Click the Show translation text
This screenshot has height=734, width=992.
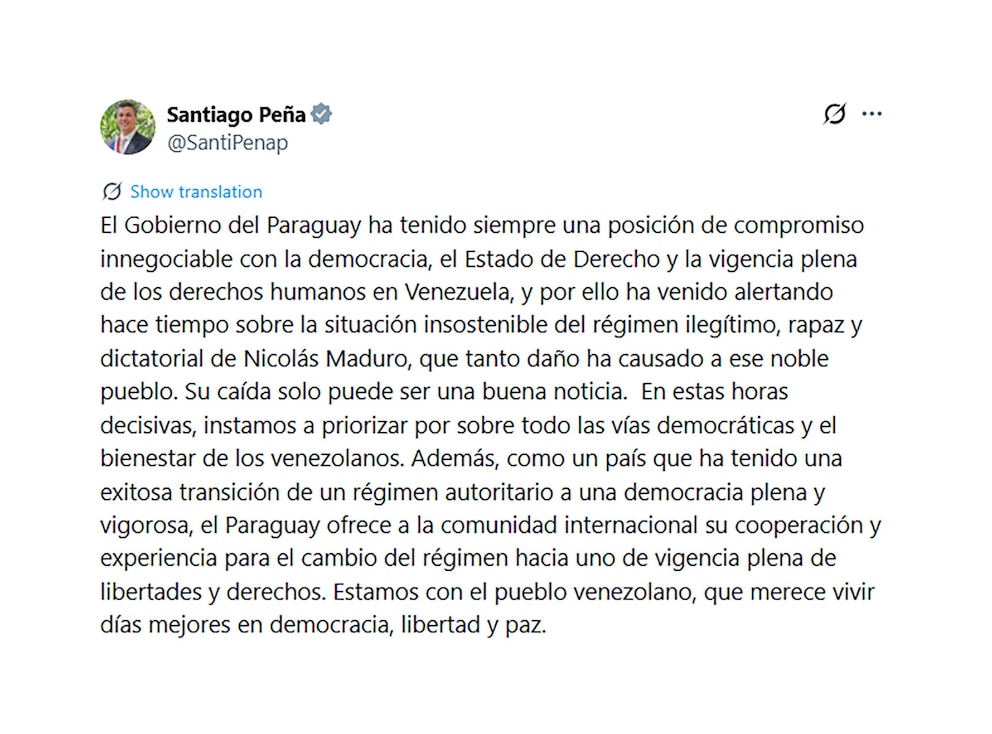196,191
